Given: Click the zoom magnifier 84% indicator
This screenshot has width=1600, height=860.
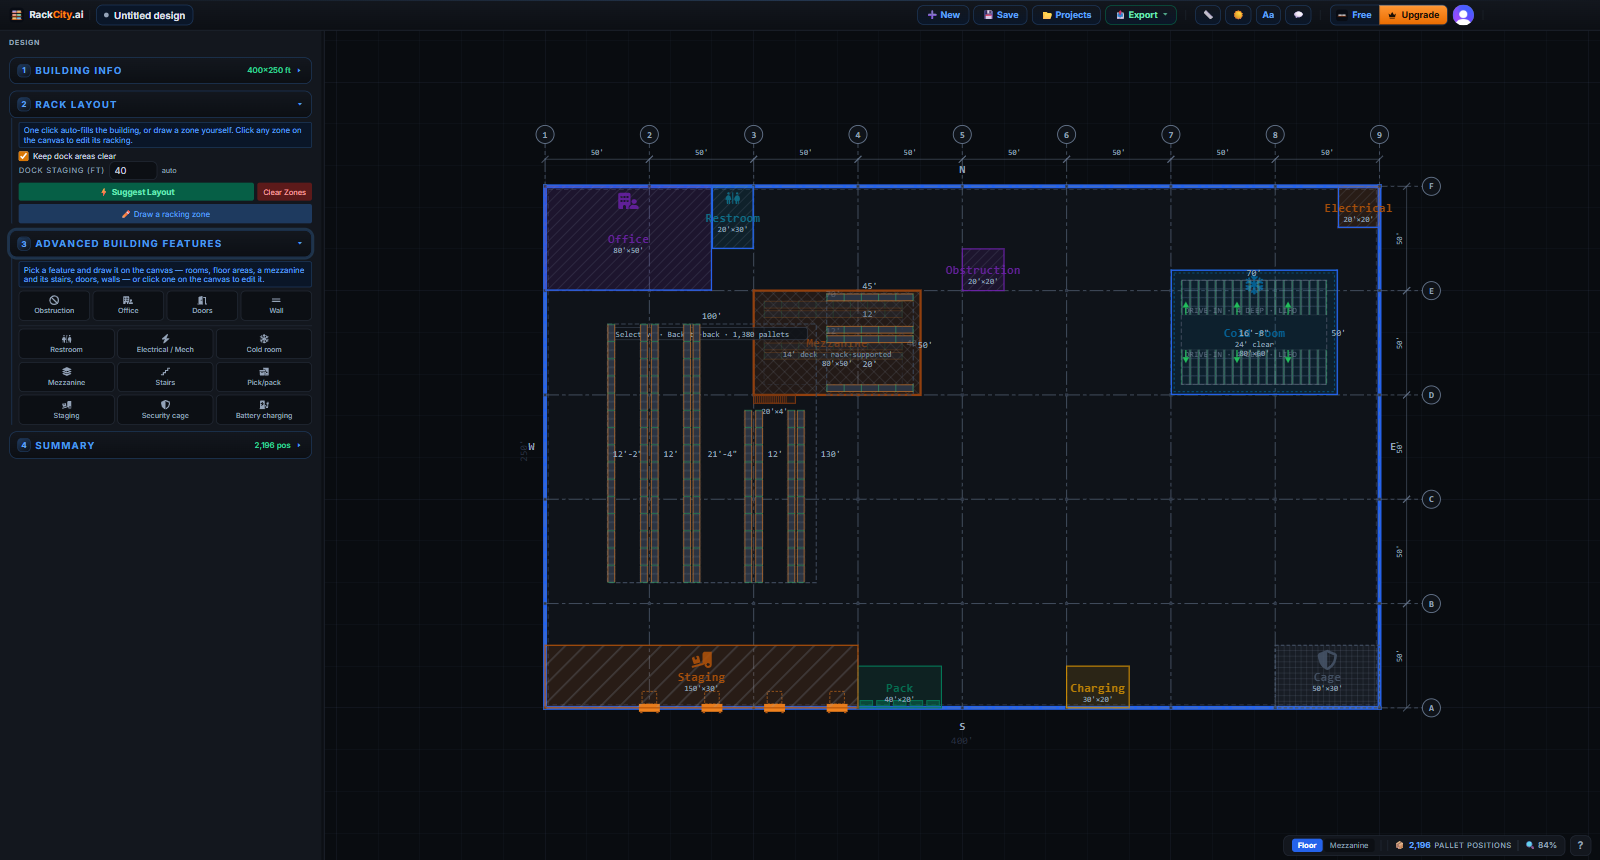Looking at the screenshot, I should [1541, 845].
